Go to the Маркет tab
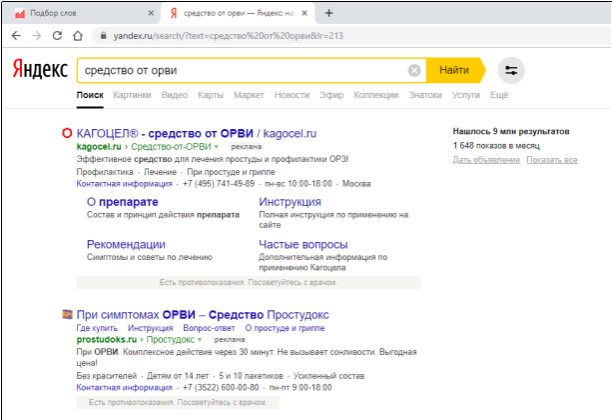 pos(249,95)
